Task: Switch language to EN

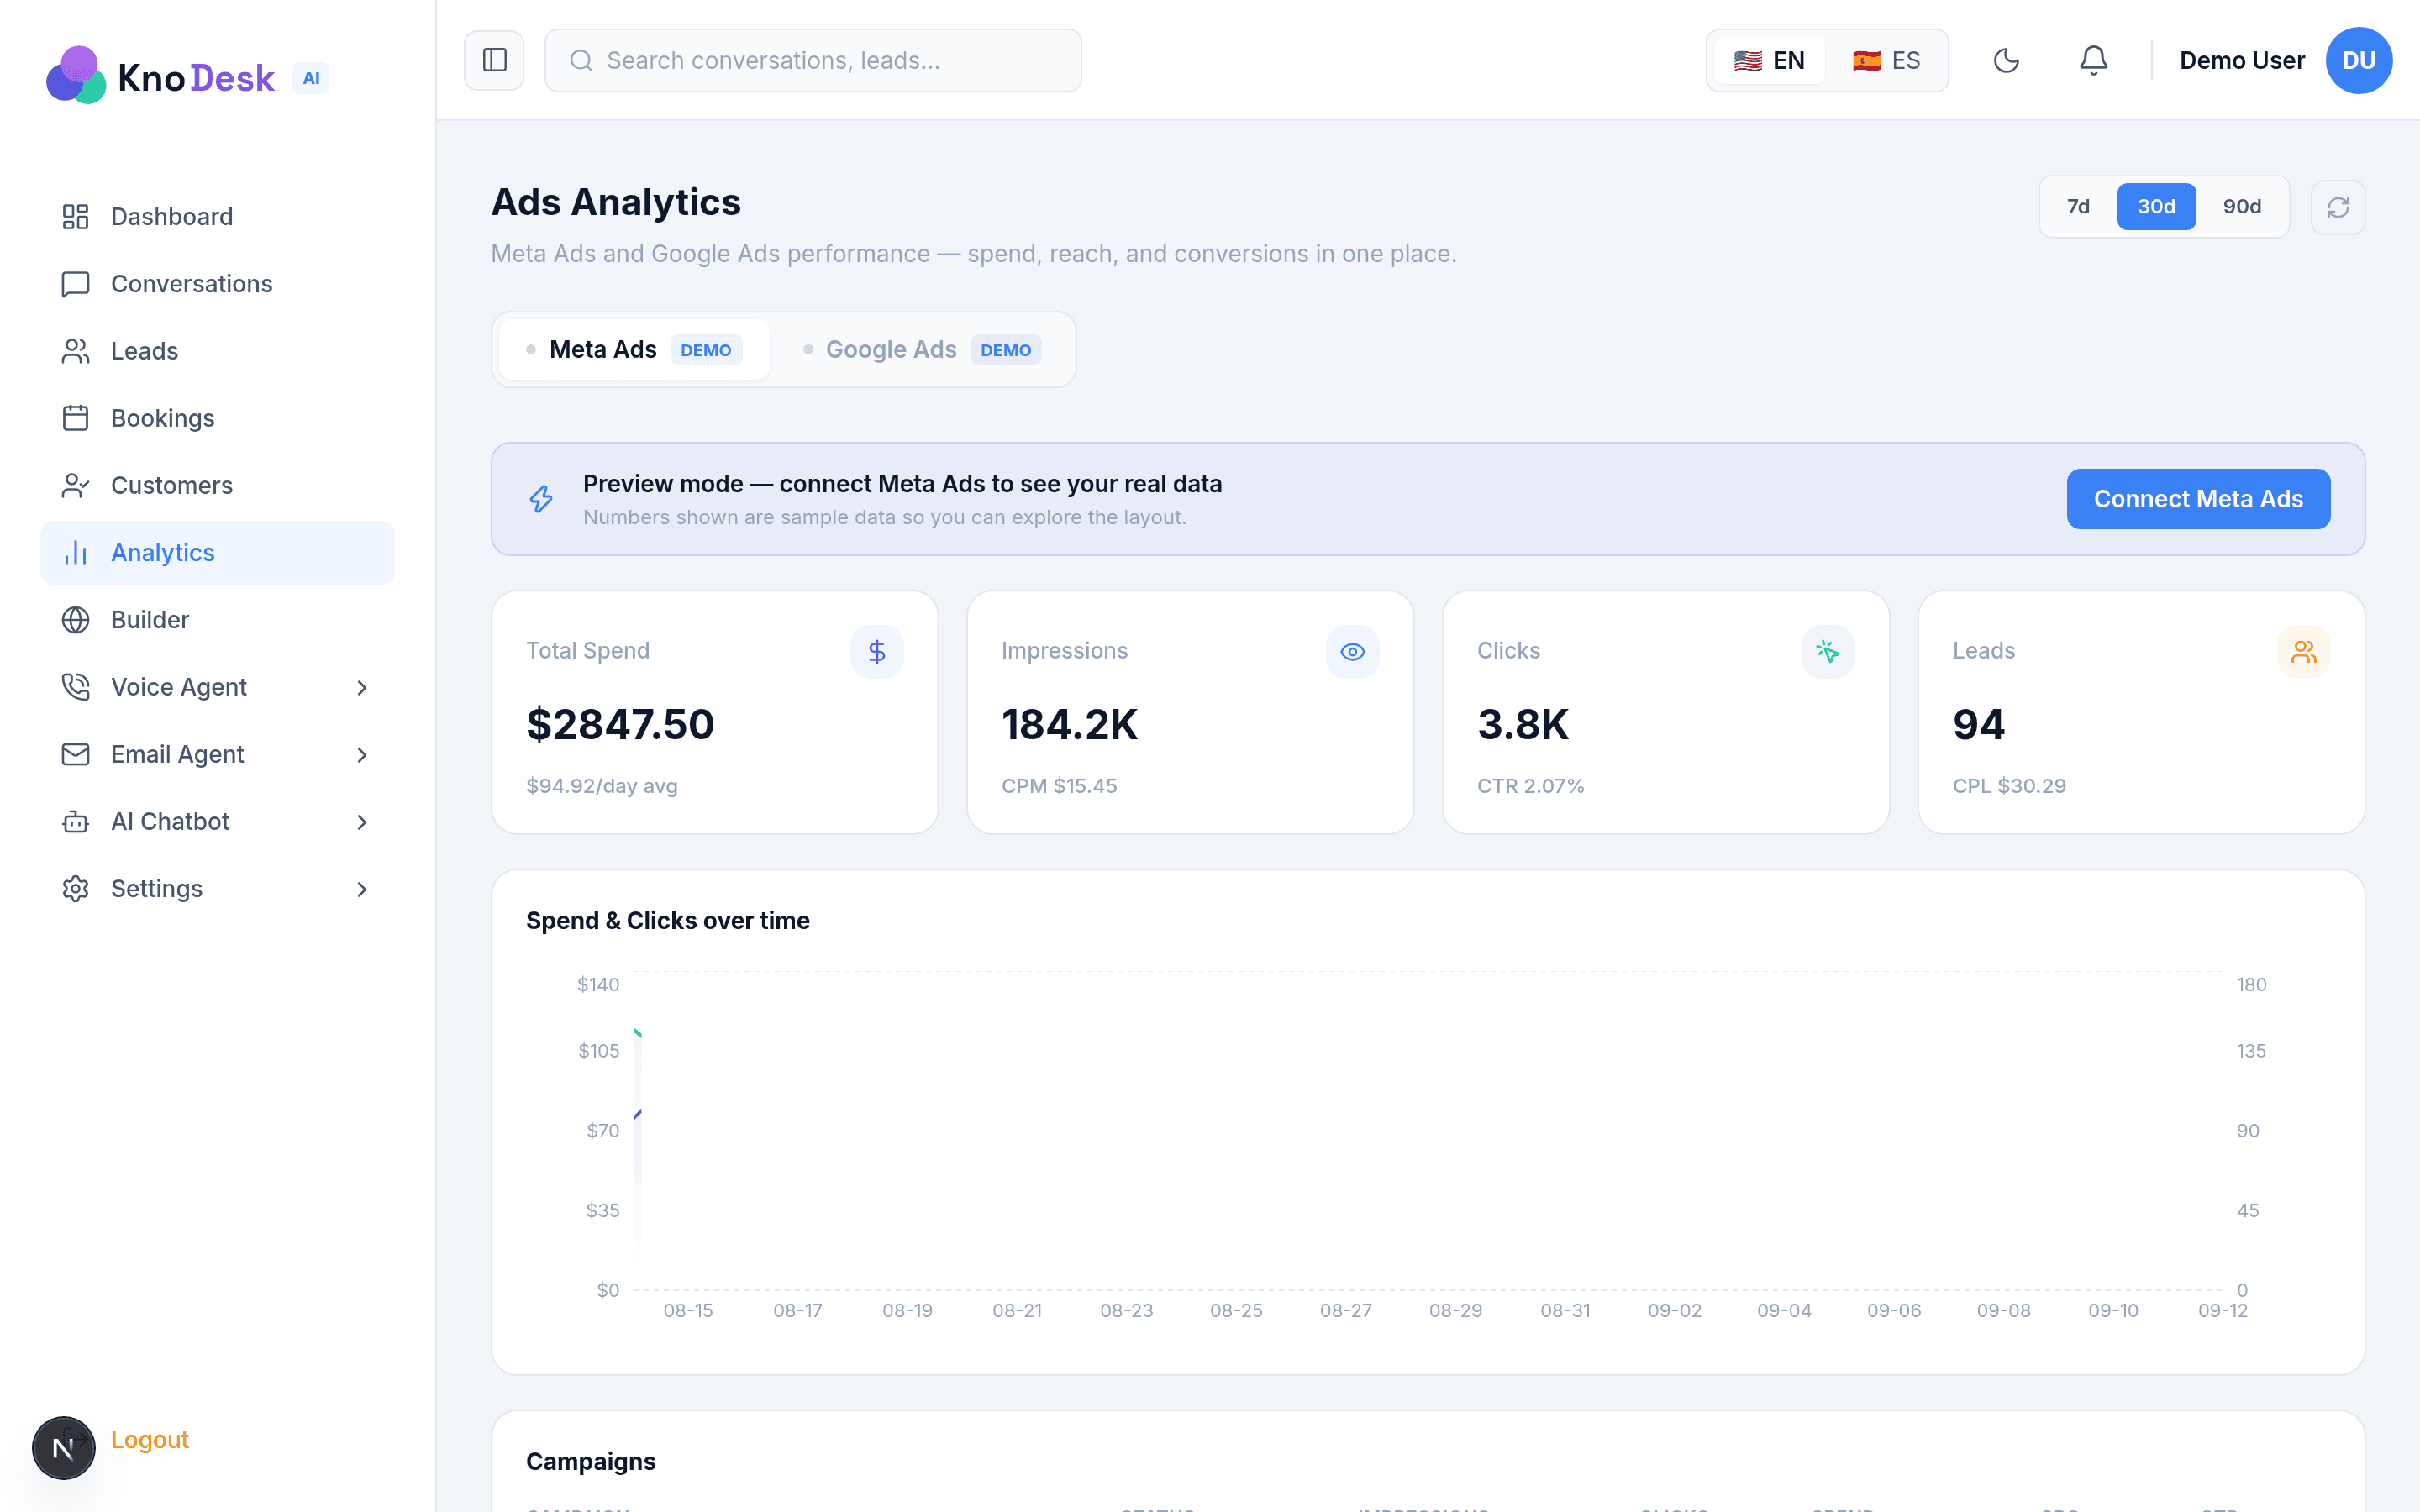Action: 1769,60
